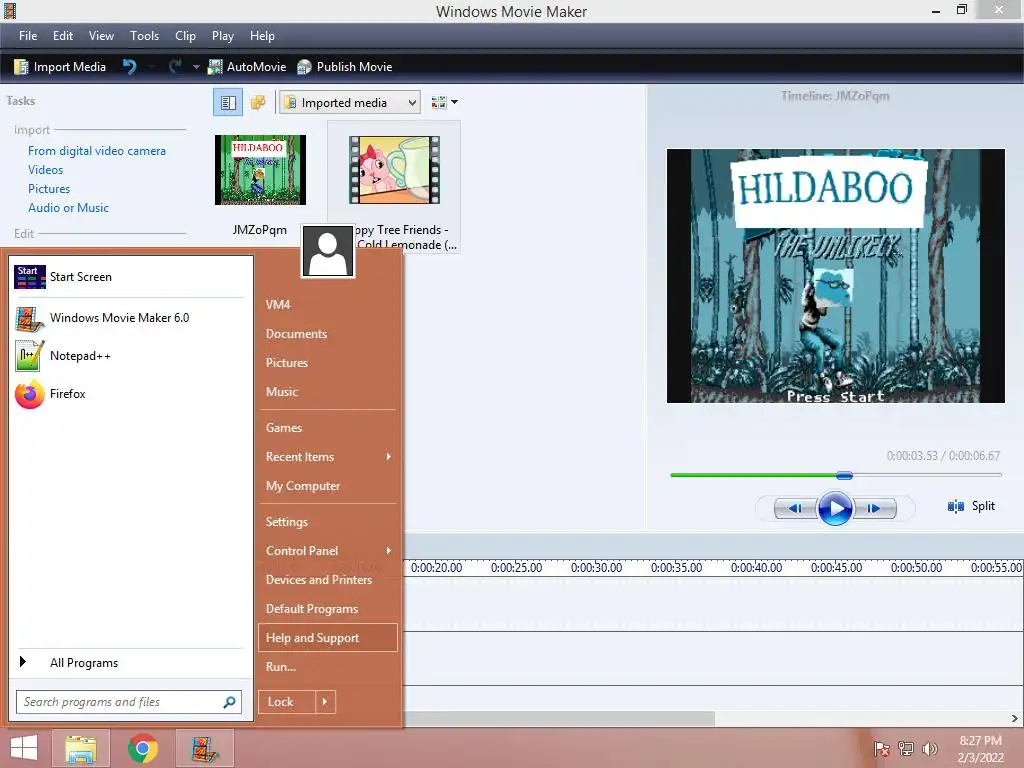Click the Movie Maker taskbar icon
This screenshot has width=1024, height=768.
[x=205, y=748]
